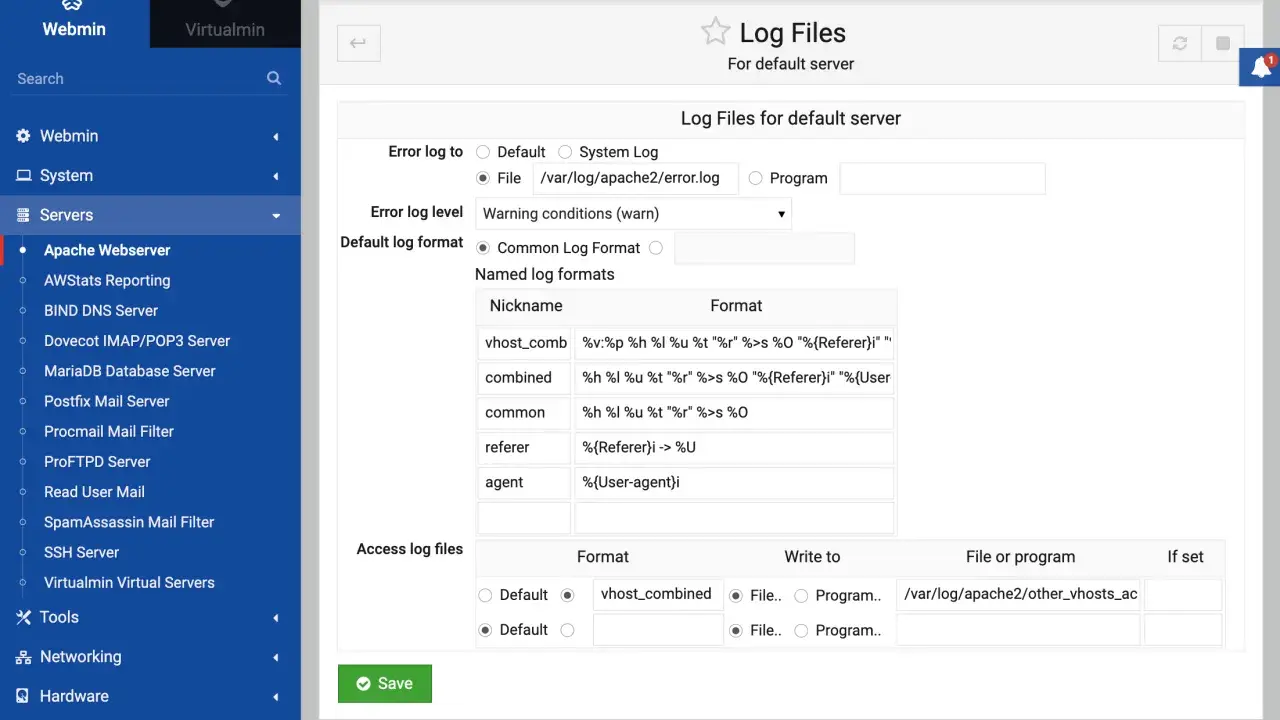Click the vhost_comb nickname field
This screenshot has width=1280, height=720.
coord(523,343)
